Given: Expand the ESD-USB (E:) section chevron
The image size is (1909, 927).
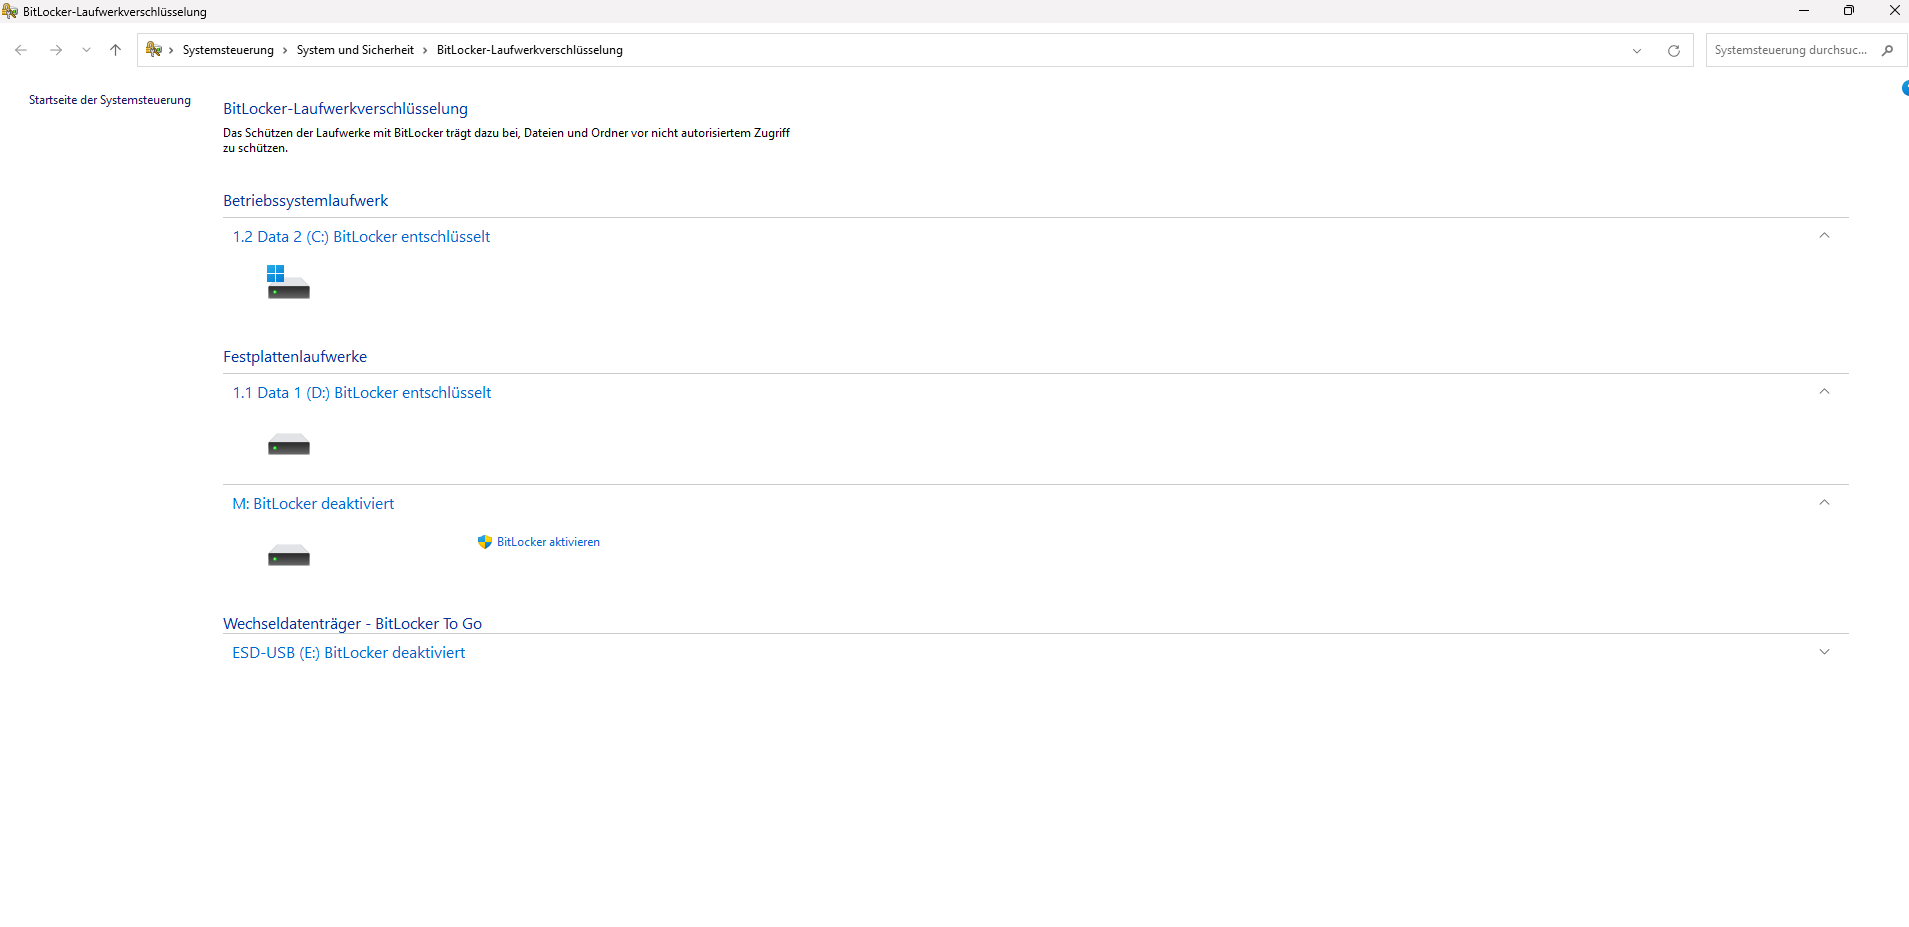Looking at the screenshot, I should tap(1824, 652).
